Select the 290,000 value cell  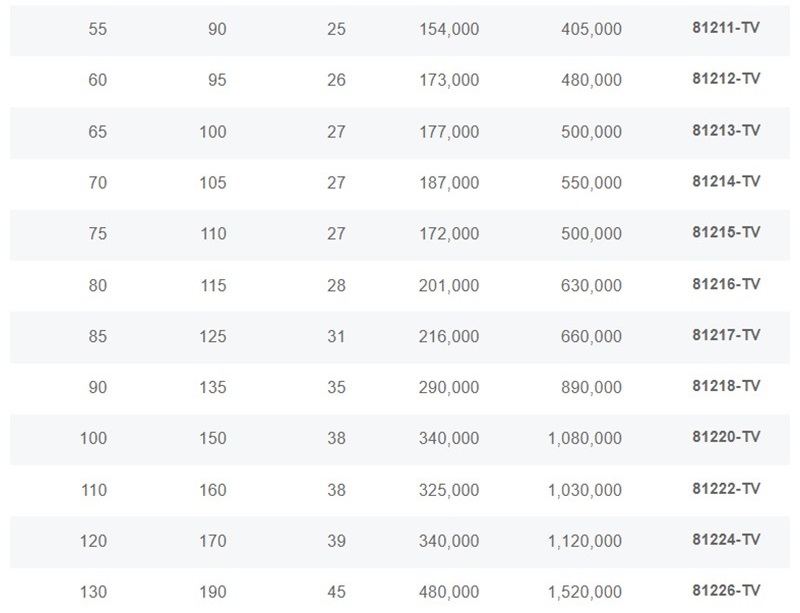449,387
